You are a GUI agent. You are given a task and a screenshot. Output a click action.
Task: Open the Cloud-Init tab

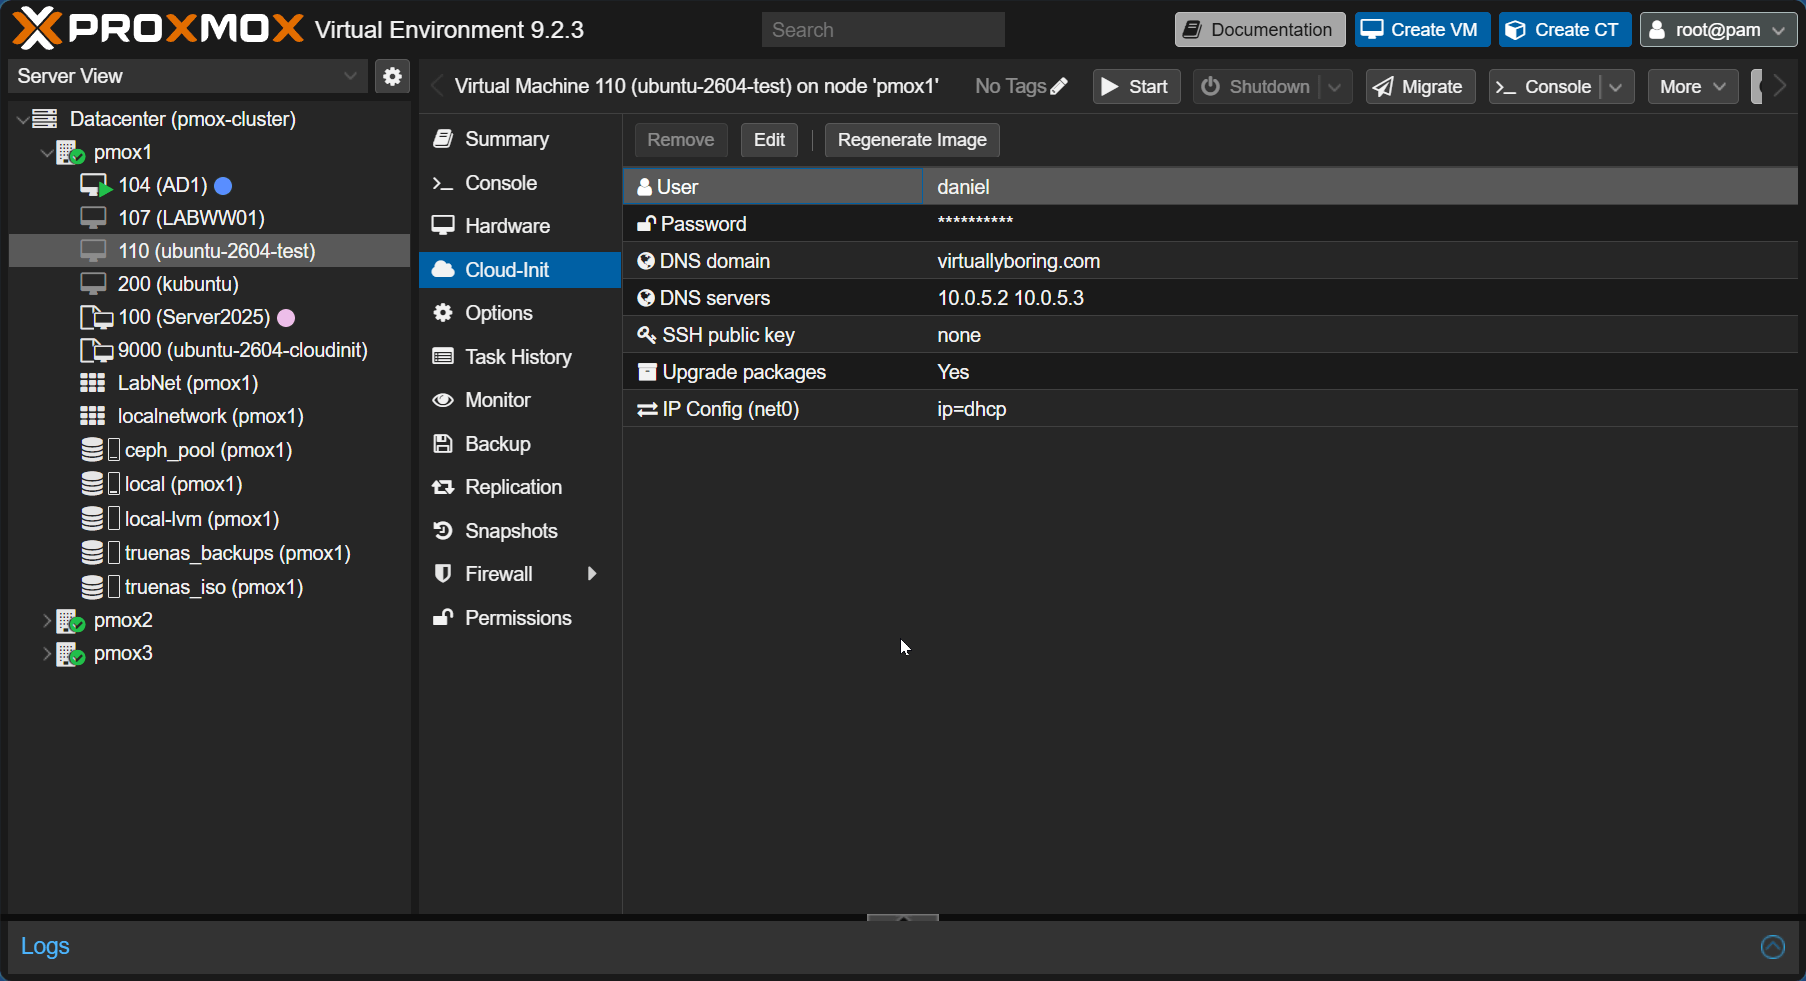(x=520, y=270)
